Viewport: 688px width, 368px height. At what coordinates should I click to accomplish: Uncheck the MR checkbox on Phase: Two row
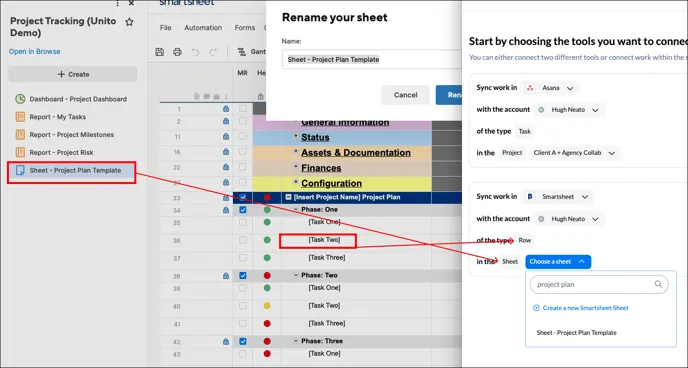243,275
